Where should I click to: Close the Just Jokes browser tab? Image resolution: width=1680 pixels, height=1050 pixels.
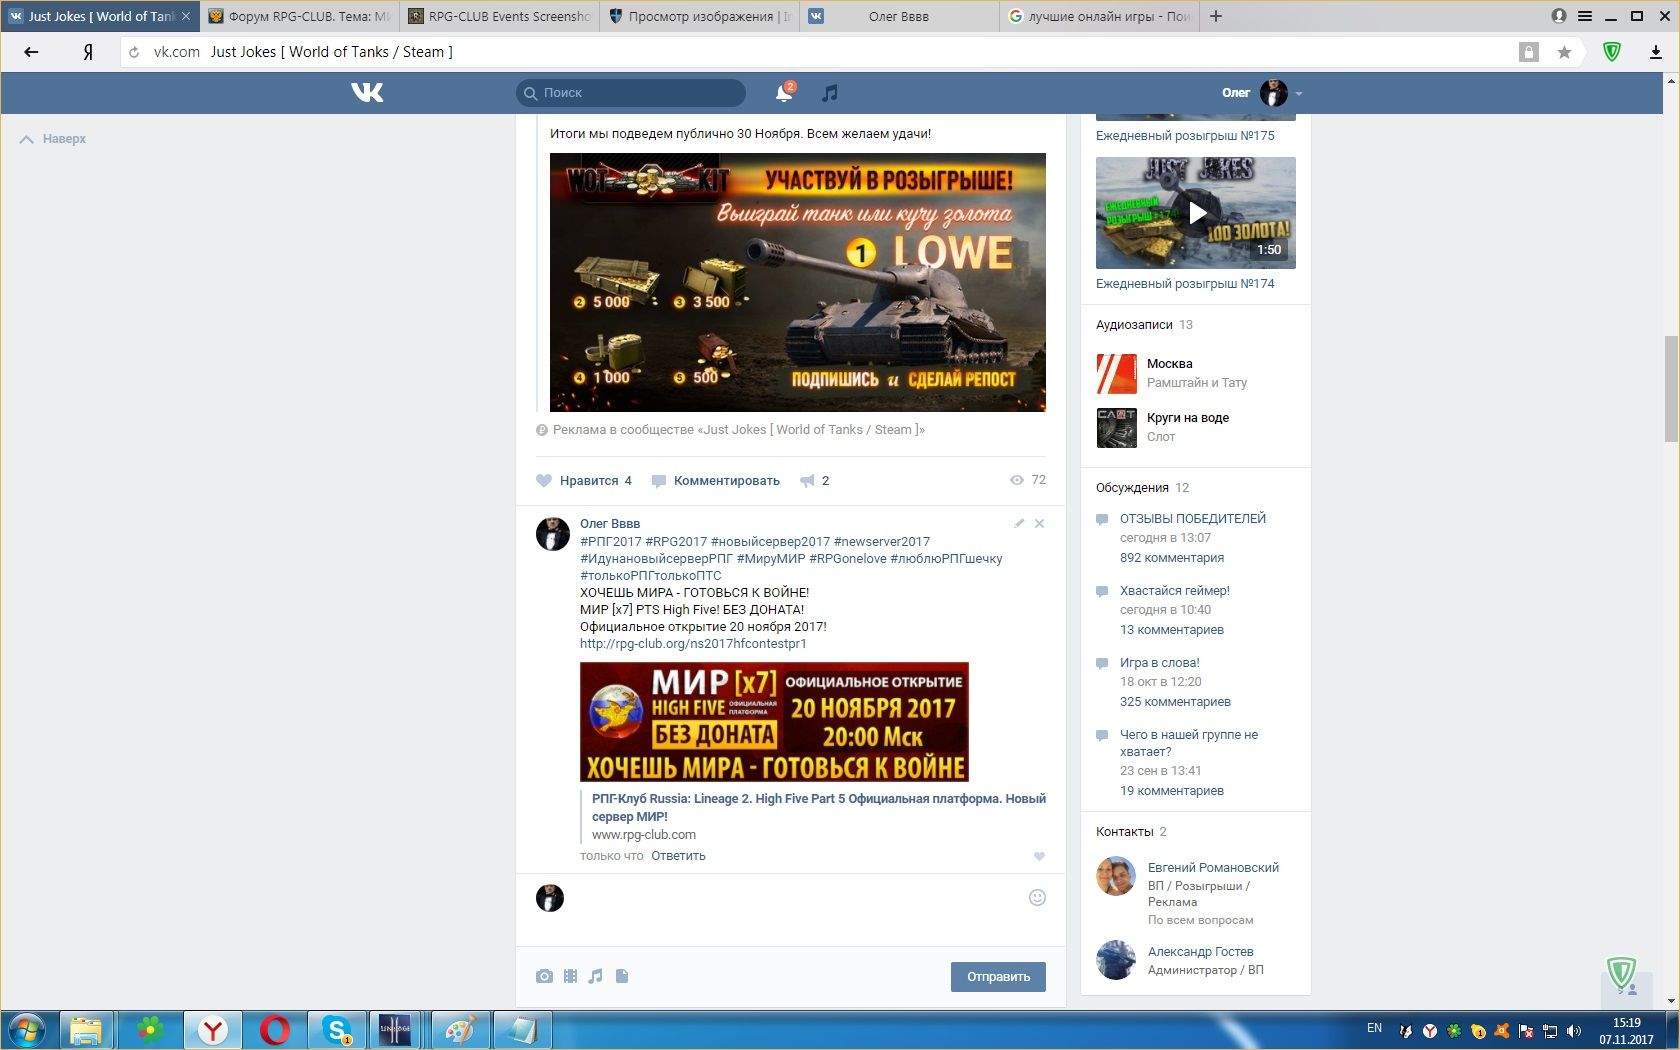(x=186, y=16)
